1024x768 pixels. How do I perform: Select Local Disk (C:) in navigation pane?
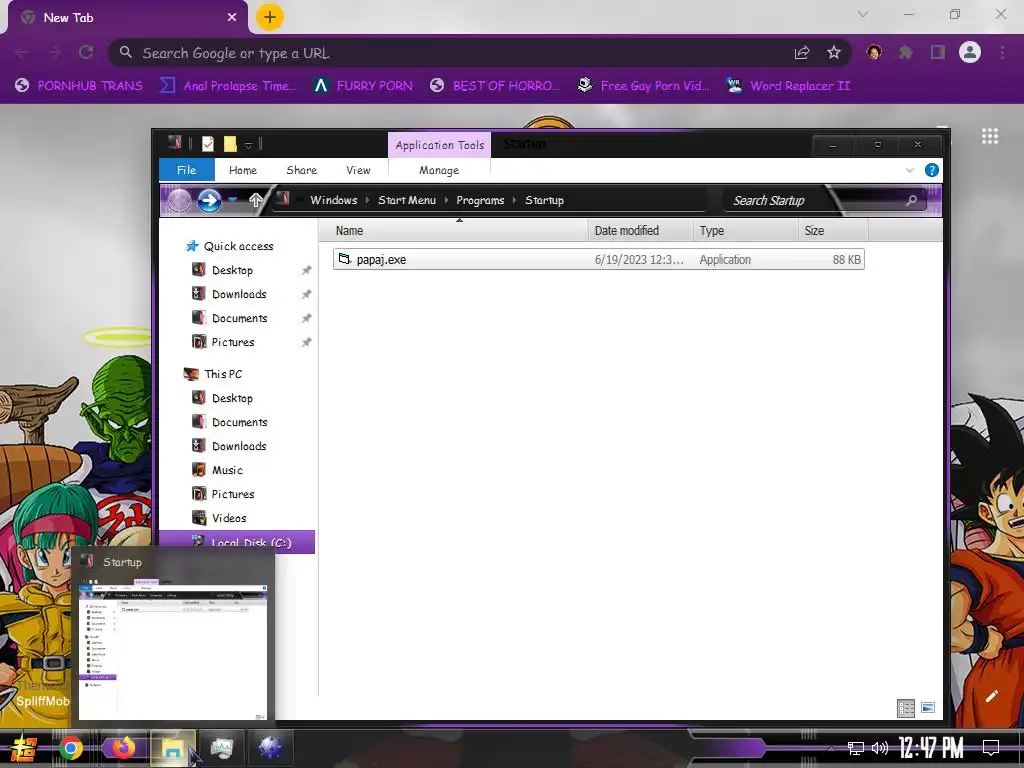click(x=237, y=542)
